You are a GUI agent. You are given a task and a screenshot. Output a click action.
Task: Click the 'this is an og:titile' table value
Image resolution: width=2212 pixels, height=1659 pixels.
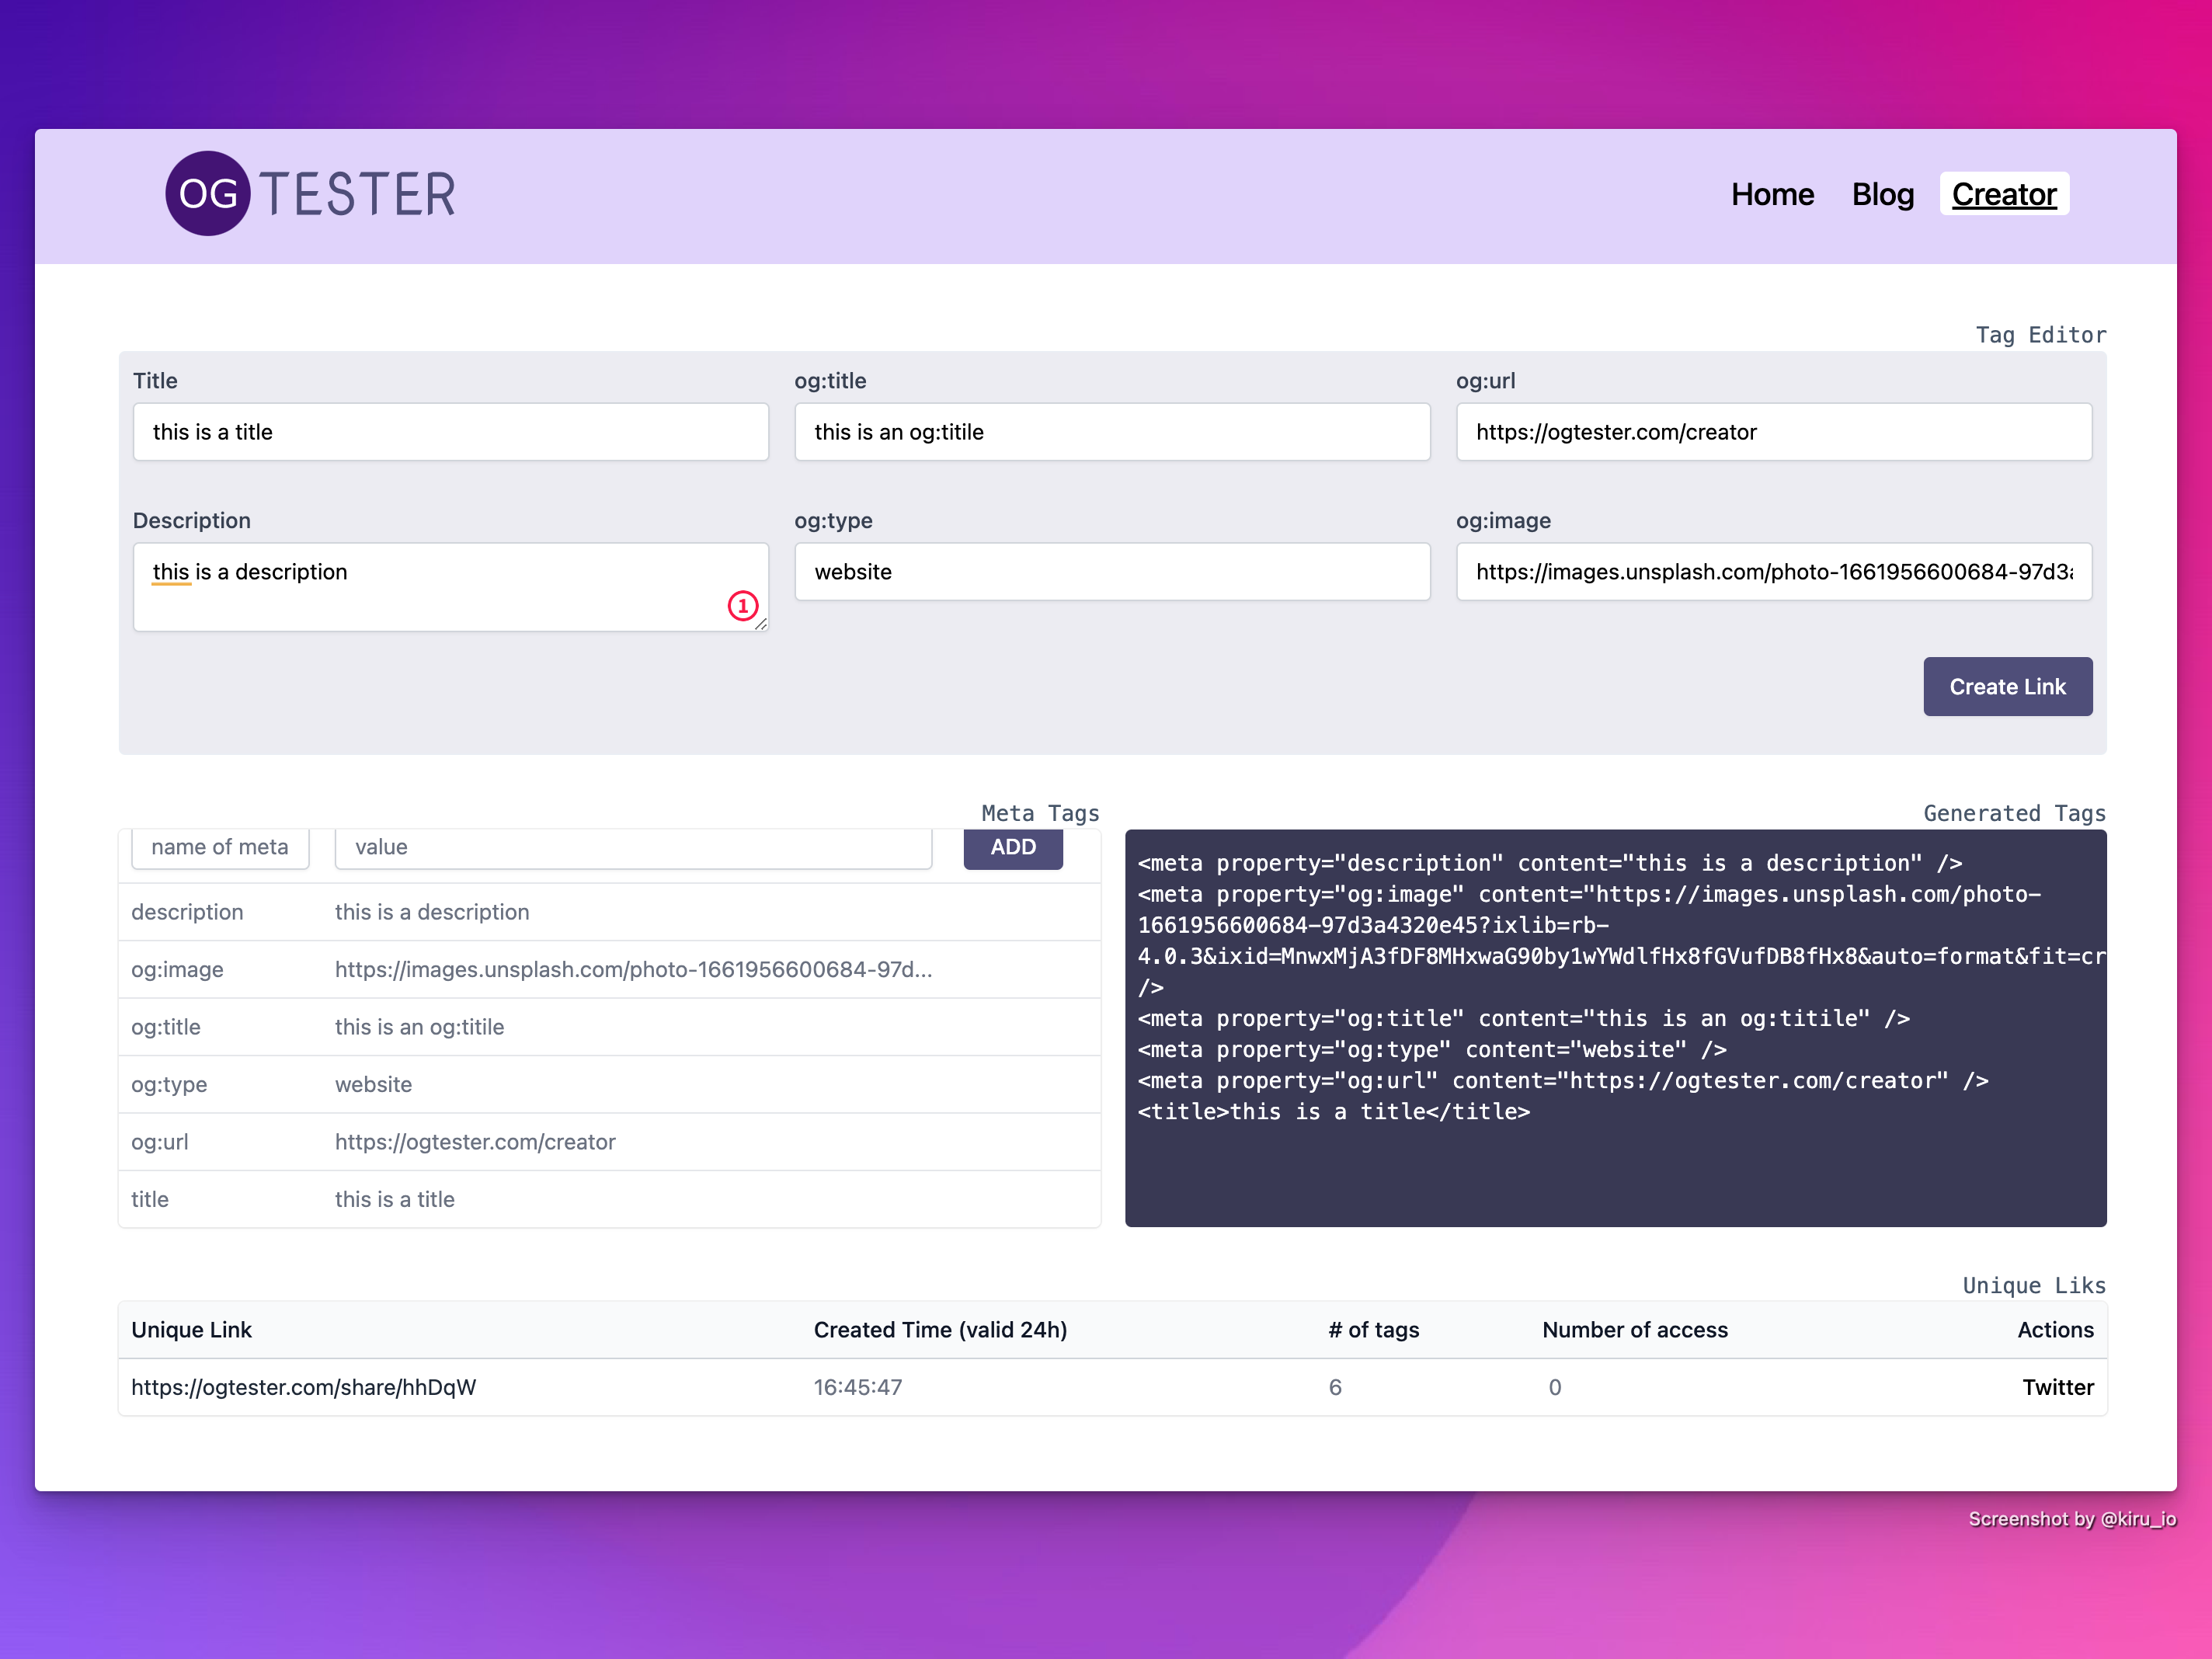point(419,1027)
